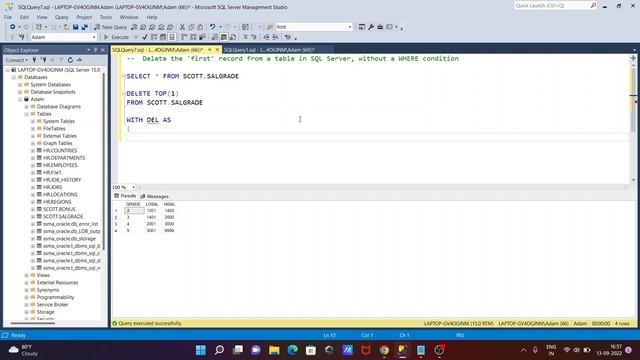Click the Execute button

(116, 37)
